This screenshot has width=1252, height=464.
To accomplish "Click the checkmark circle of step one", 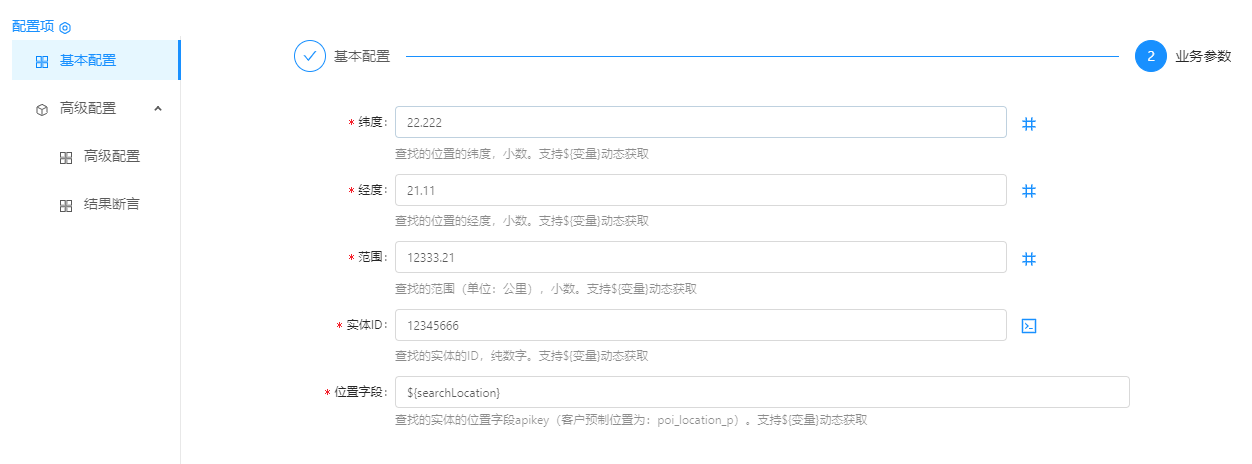I will coord(310,56).
